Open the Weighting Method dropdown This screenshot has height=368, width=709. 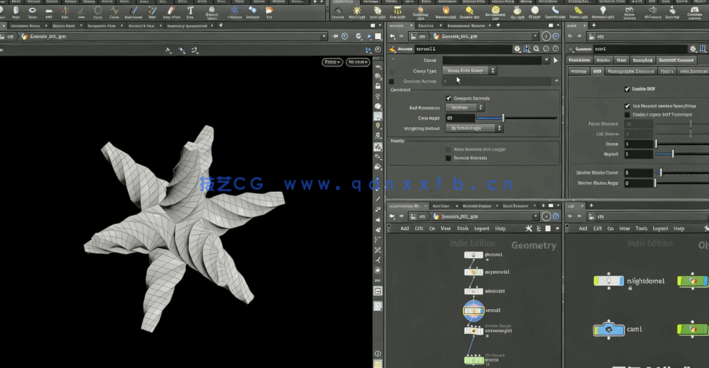(x=474, y=128)
